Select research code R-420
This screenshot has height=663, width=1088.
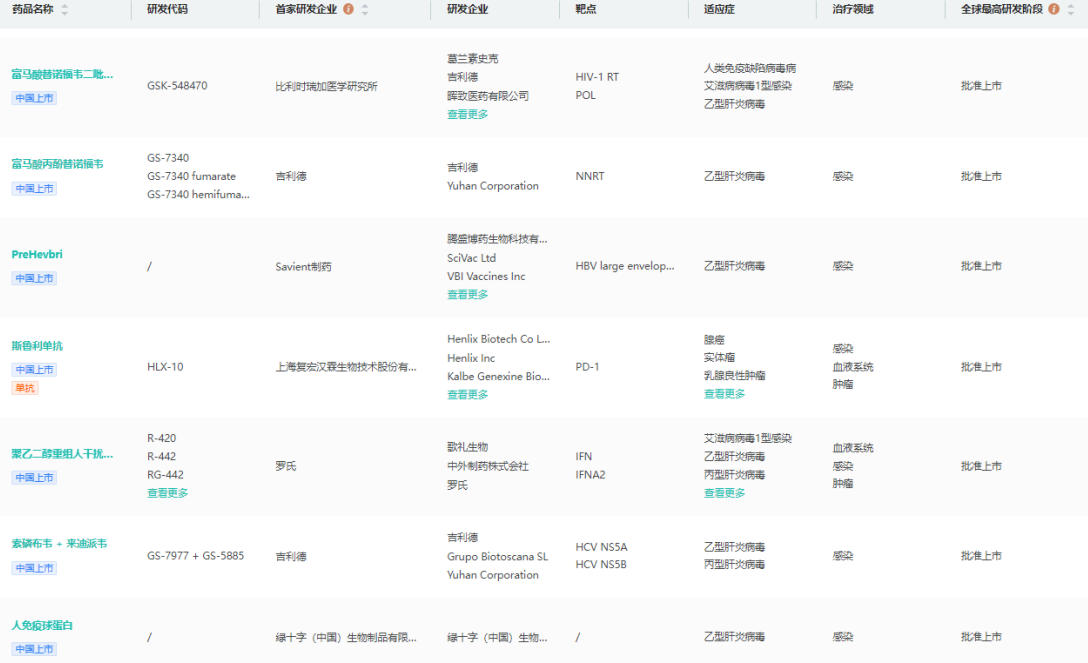pos(162,438)
